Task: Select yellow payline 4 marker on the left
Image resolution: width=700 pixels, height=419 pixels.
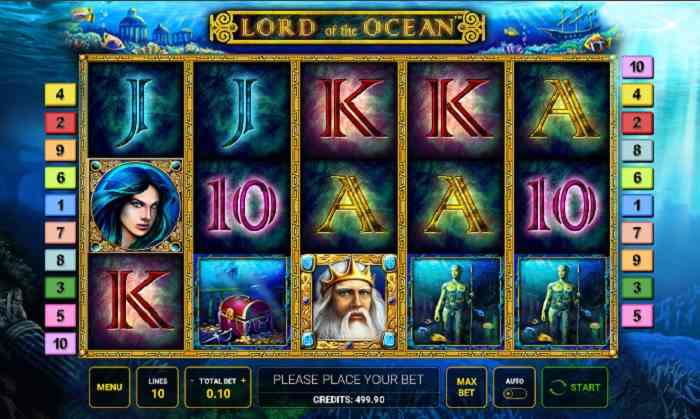Action: [60, 95]
